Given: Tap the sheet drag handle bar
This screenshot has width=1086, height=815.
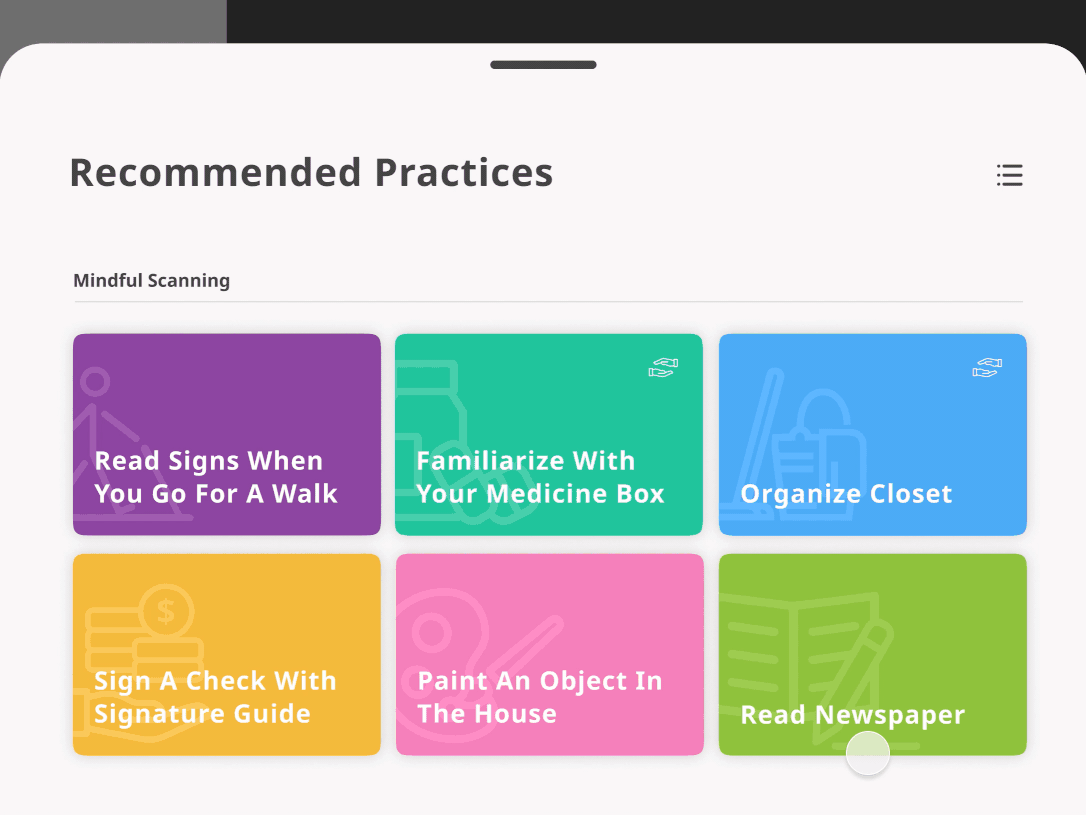Looking at the screenshot, I should (543, 65).
